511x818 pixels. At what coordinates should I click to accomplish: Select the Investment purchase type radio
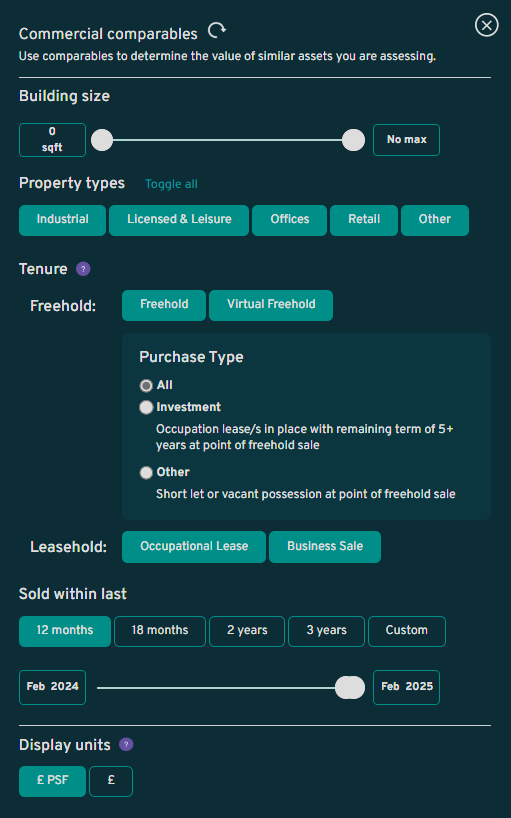click(x=146, y=407)
